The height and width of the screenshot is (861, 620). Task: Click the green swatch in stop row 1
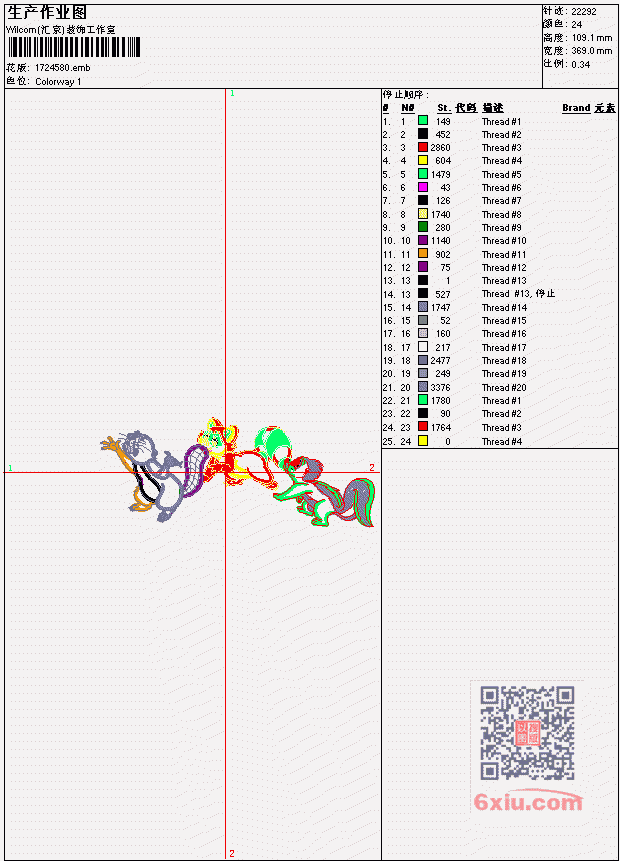(423, 120)
